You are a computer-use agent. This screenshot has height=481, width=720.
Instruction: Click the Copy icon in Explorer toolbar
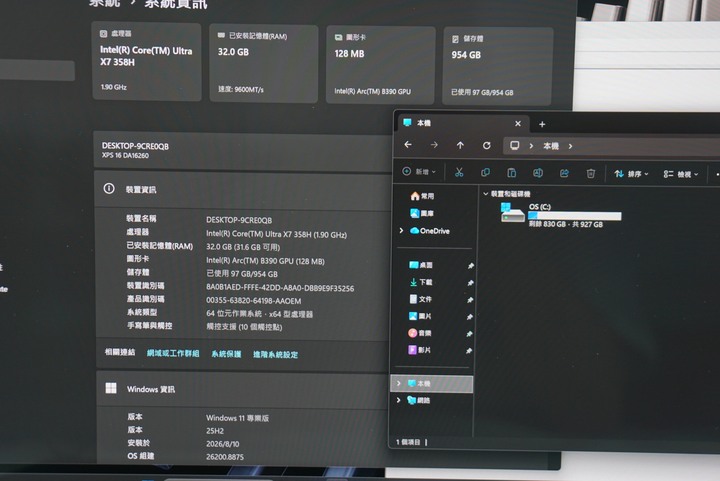(485, 173)
